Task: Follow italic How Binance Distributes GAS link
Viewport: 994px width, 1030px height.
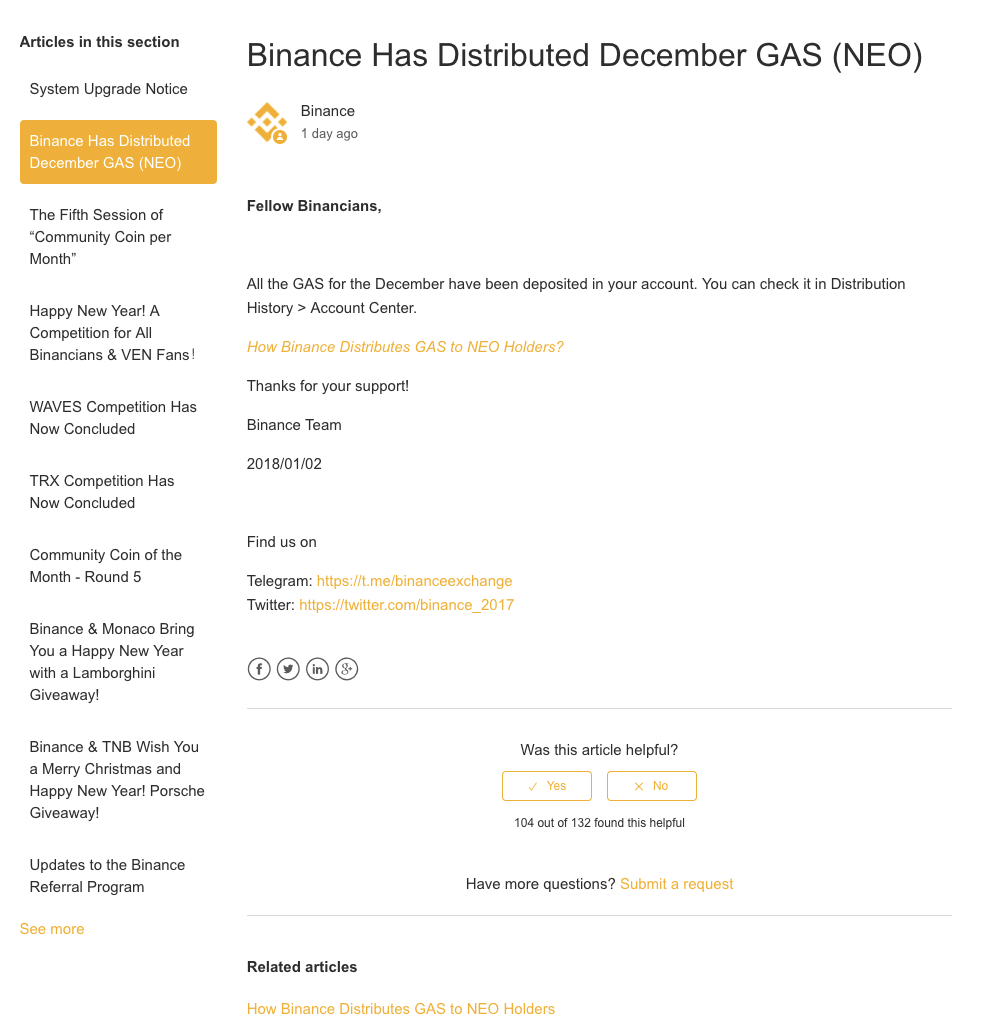Action: (405, 347)
